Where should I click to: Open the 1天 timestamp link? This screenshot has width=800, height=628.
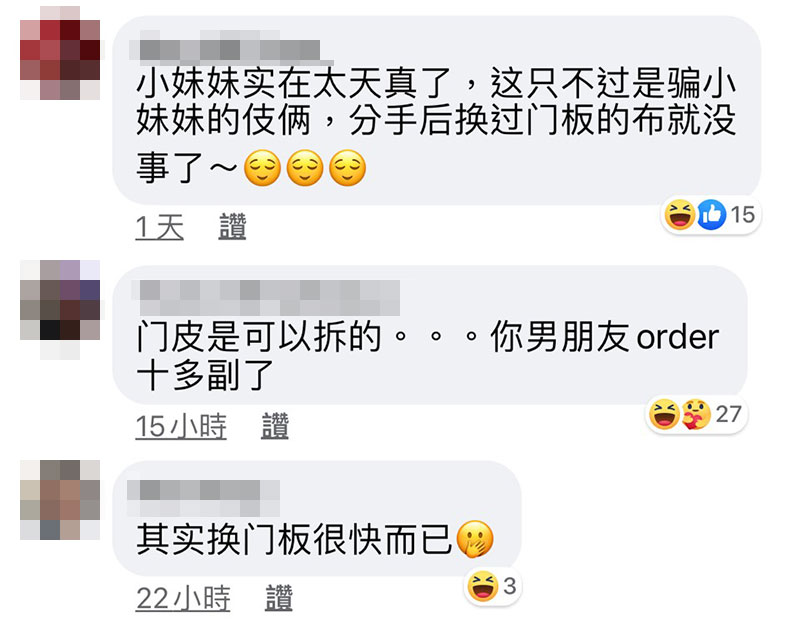(160, 227)
